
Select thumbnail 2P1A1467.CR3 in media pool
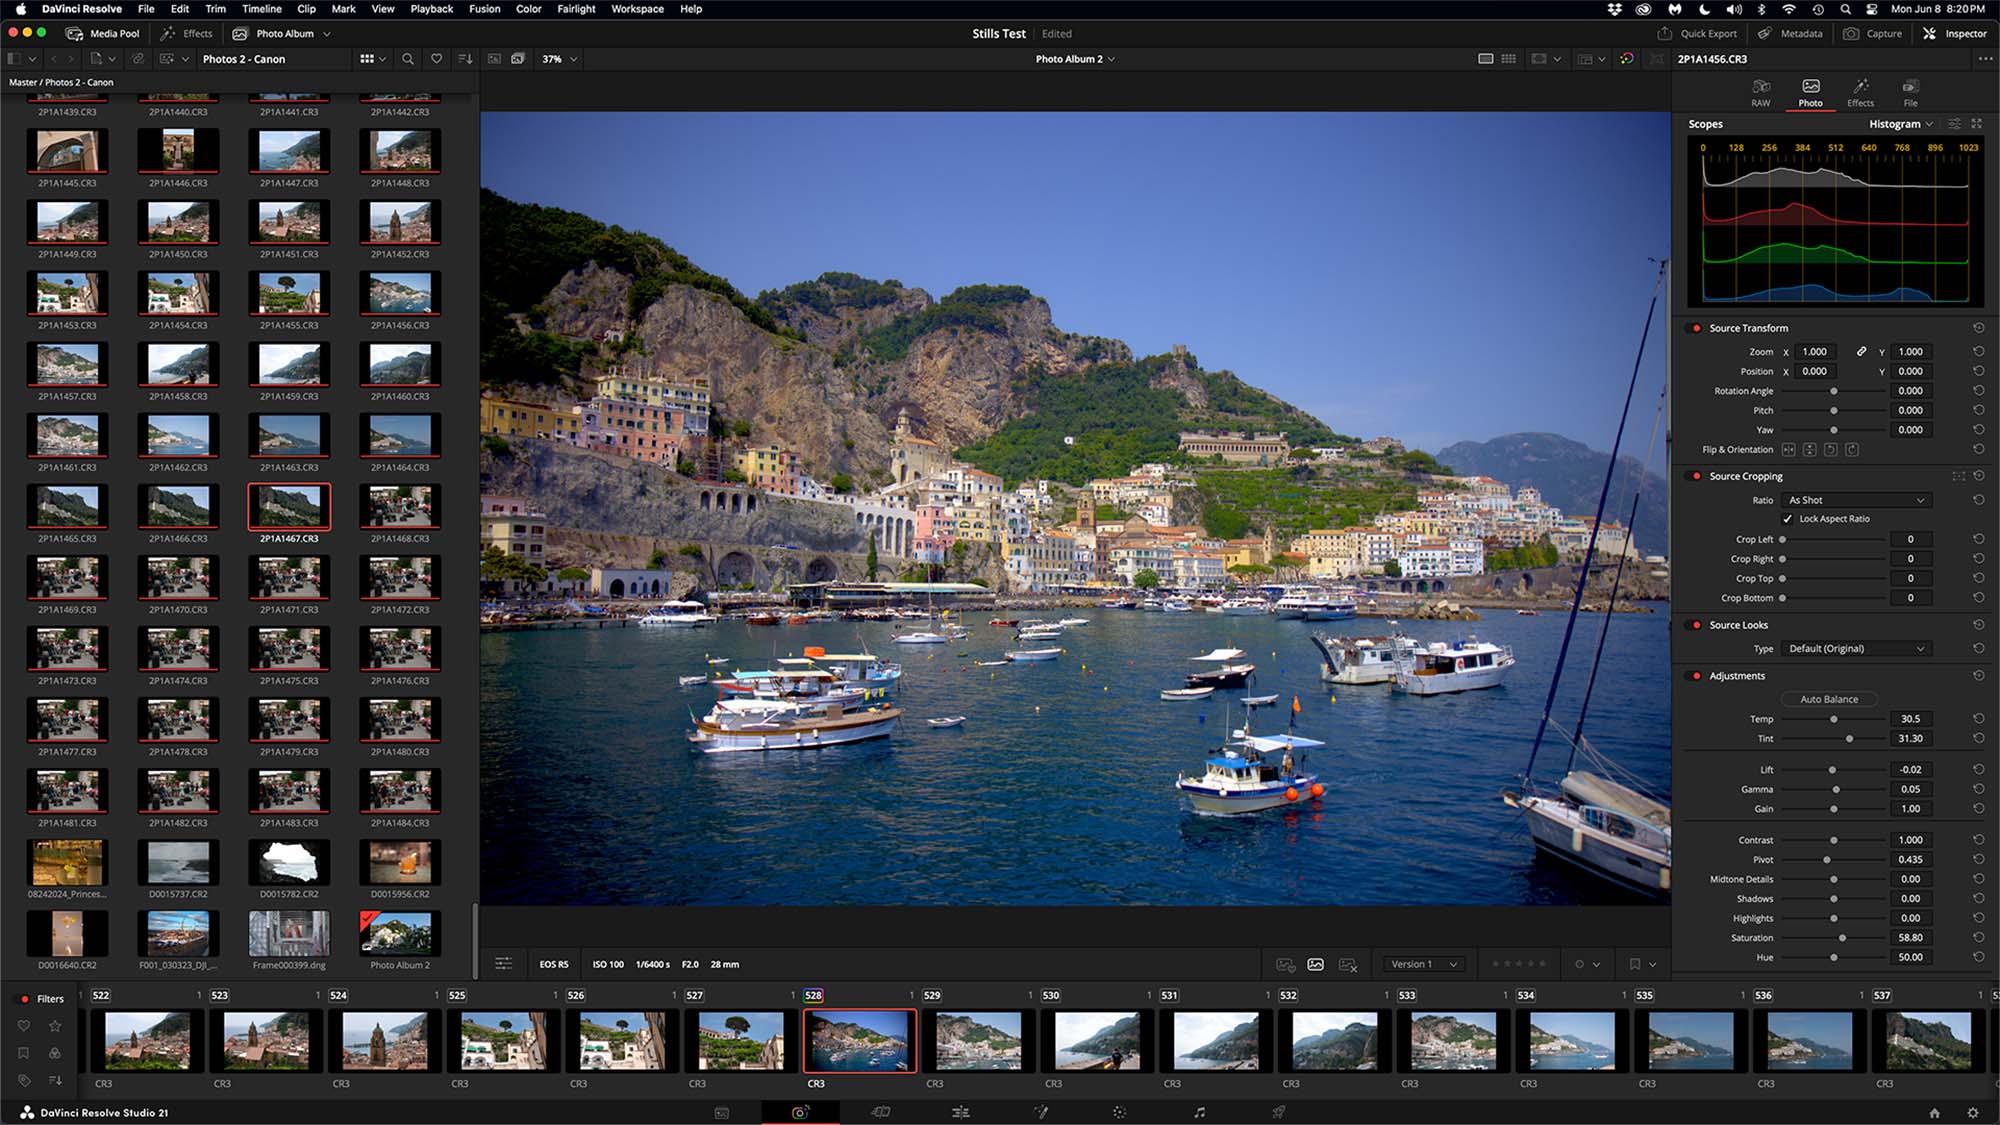289,507
